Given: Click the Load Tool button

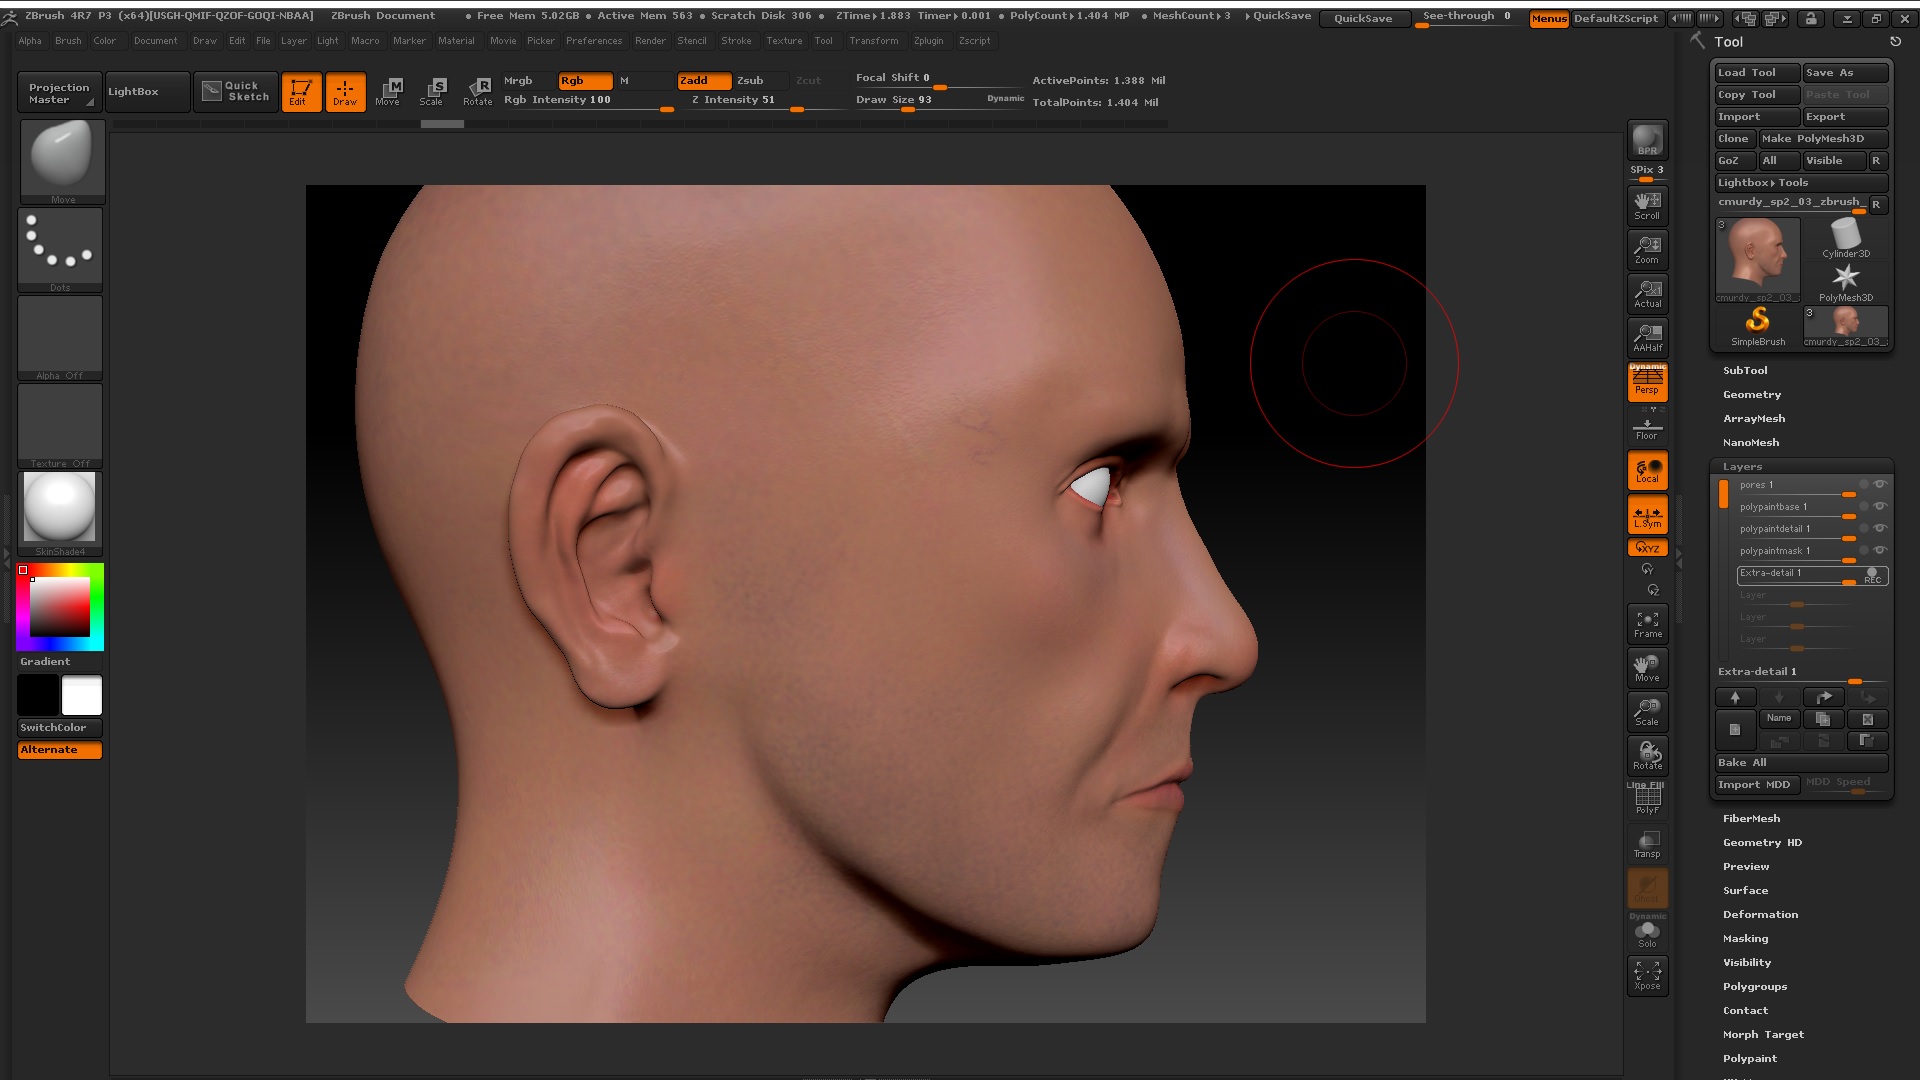Looking at the screenshot, I should click(x=1757, y=73).
